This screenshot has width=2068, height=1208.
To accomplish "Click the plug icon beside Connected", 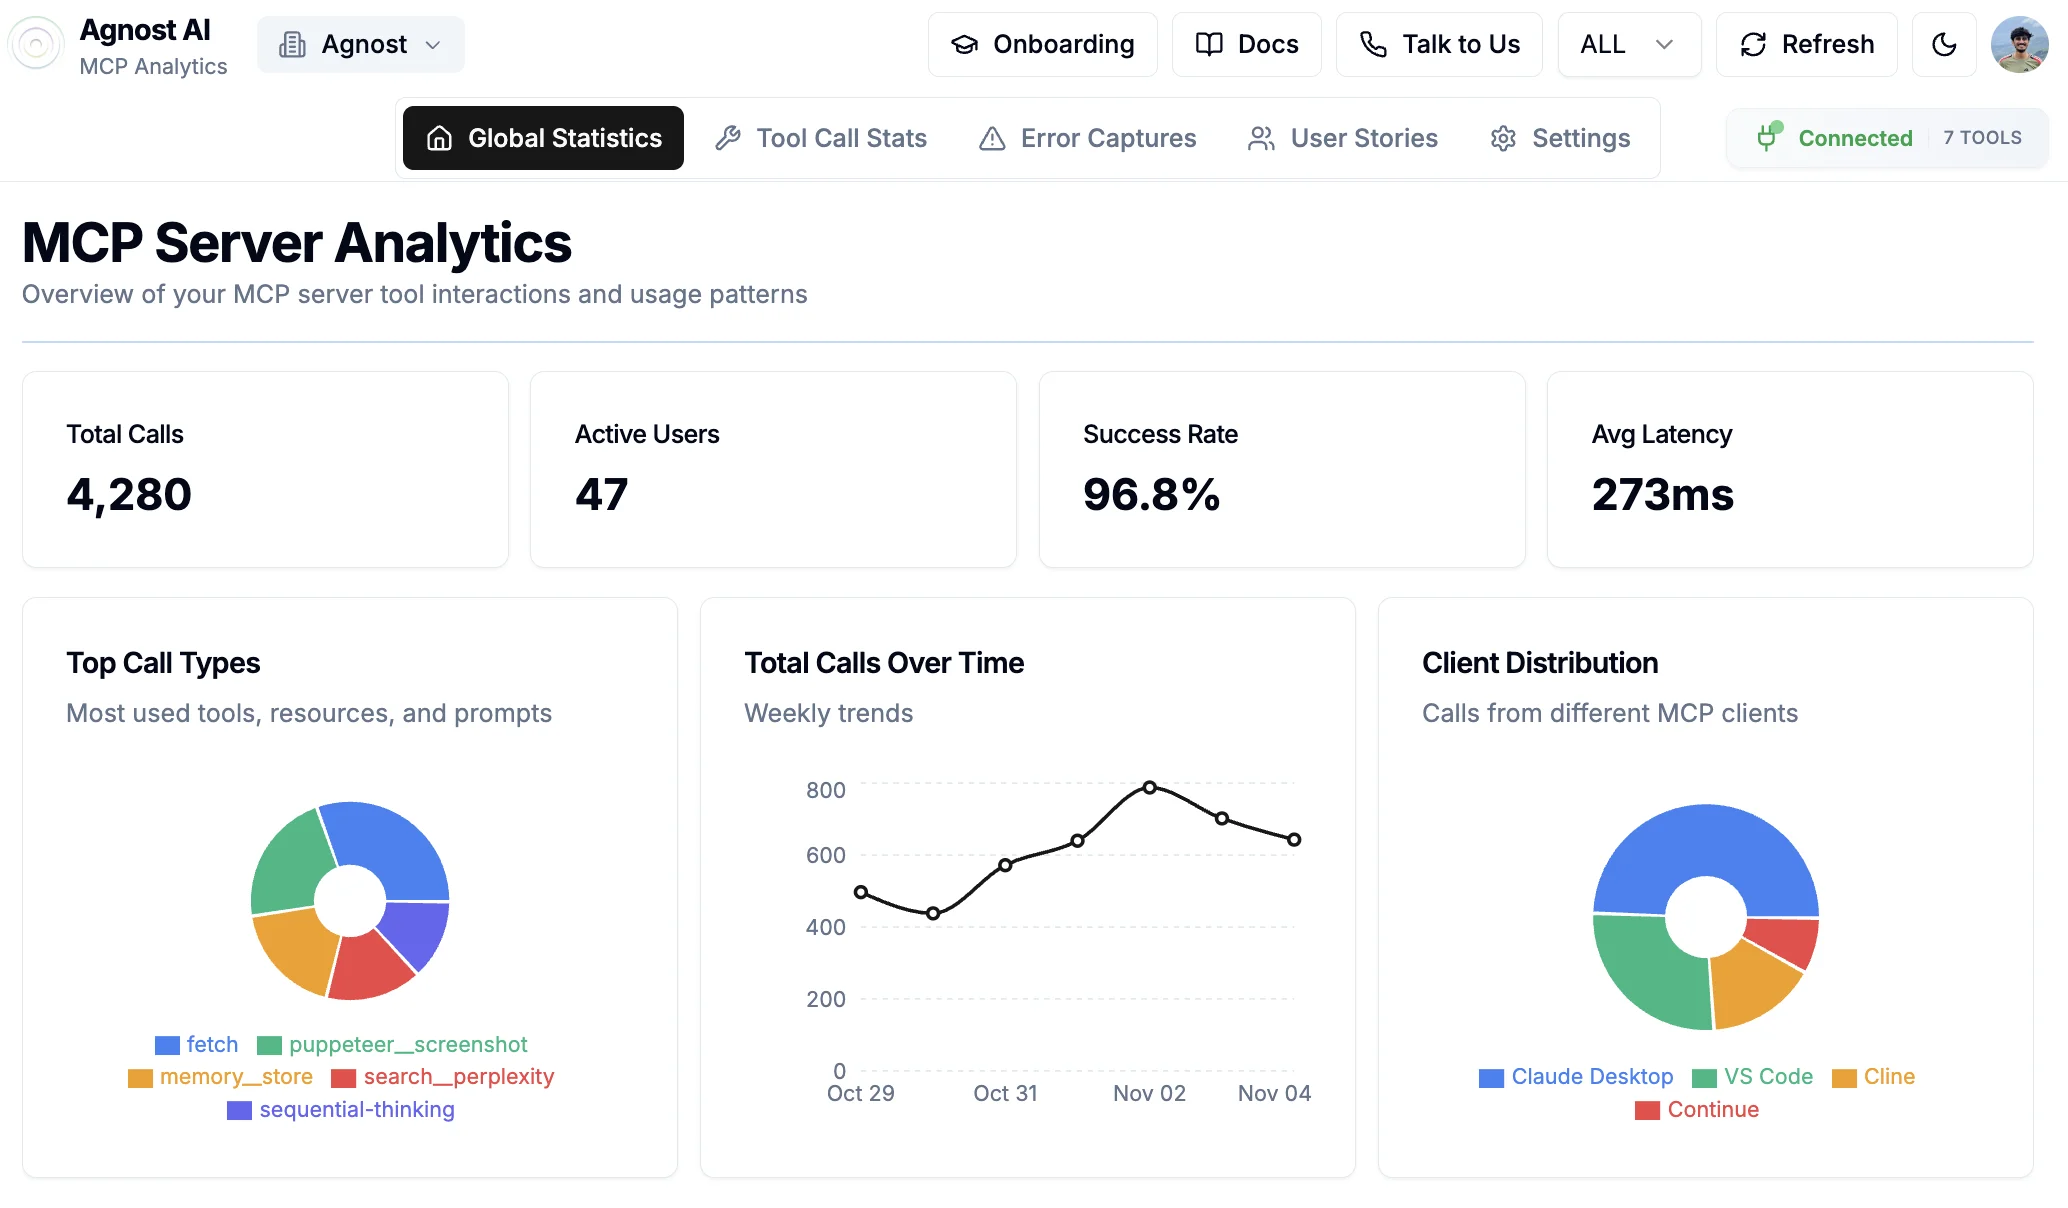I will tap(1768, 137).
